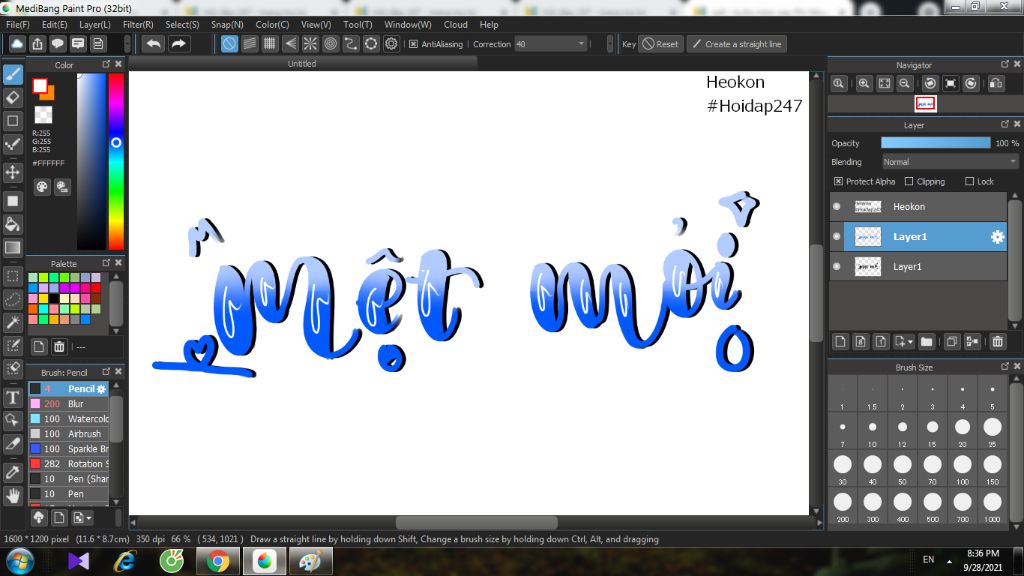Select the Magic Wand tool
The width and height of the screenshot is (1024, 576).
point(12,322)
